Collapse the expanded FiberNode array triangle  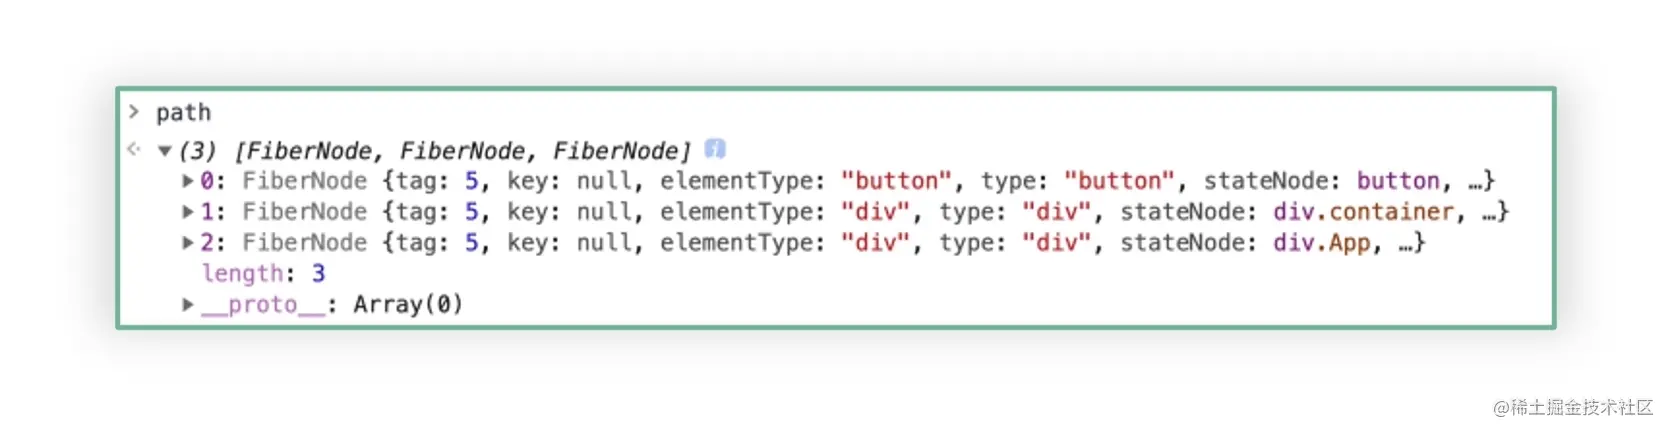pyautogui.click(x=165, y=152)
